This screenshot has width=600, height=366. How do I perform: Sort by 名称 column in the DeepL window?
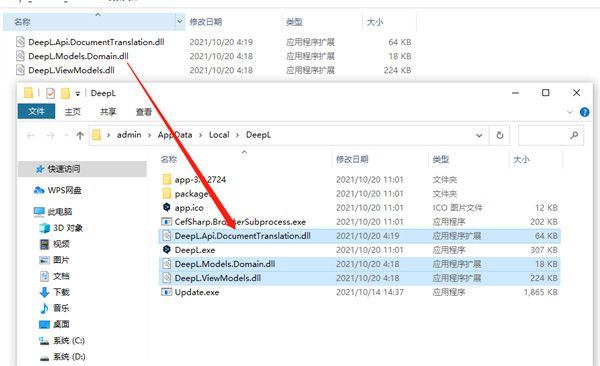[169, 159]
